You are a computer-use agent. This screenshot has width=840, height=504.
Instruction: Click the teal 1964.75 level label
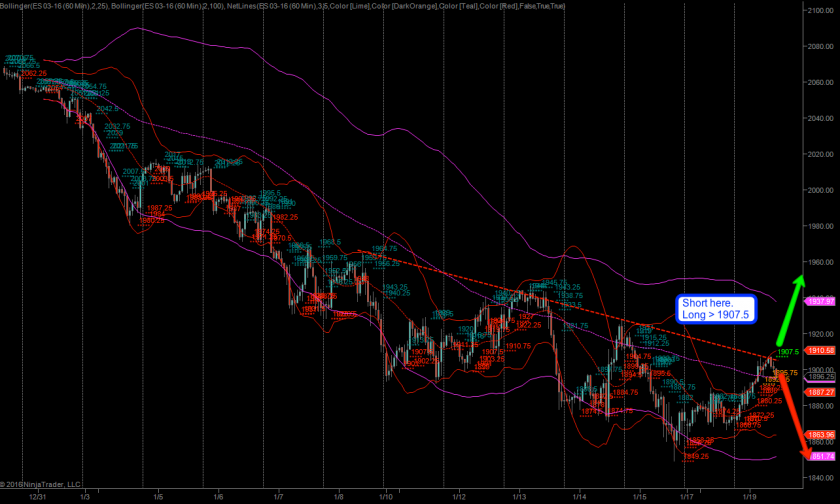click(x=385, y=249)
